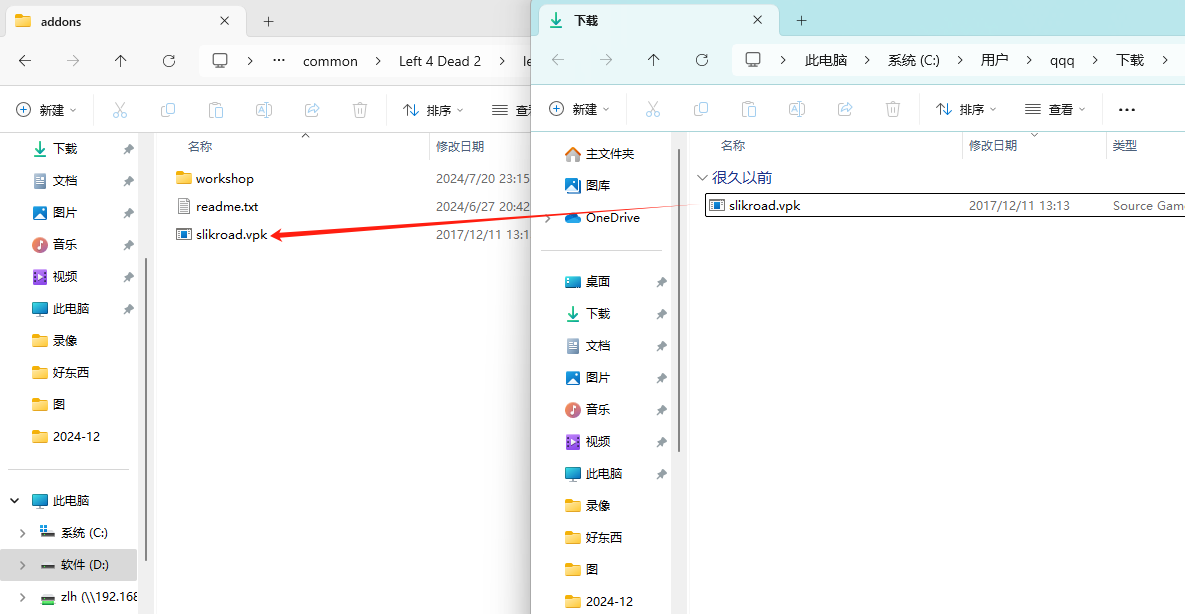Click the delete icon in 下载 toolbar
The image size is (1185, 614).
click(x=893, y=109)
